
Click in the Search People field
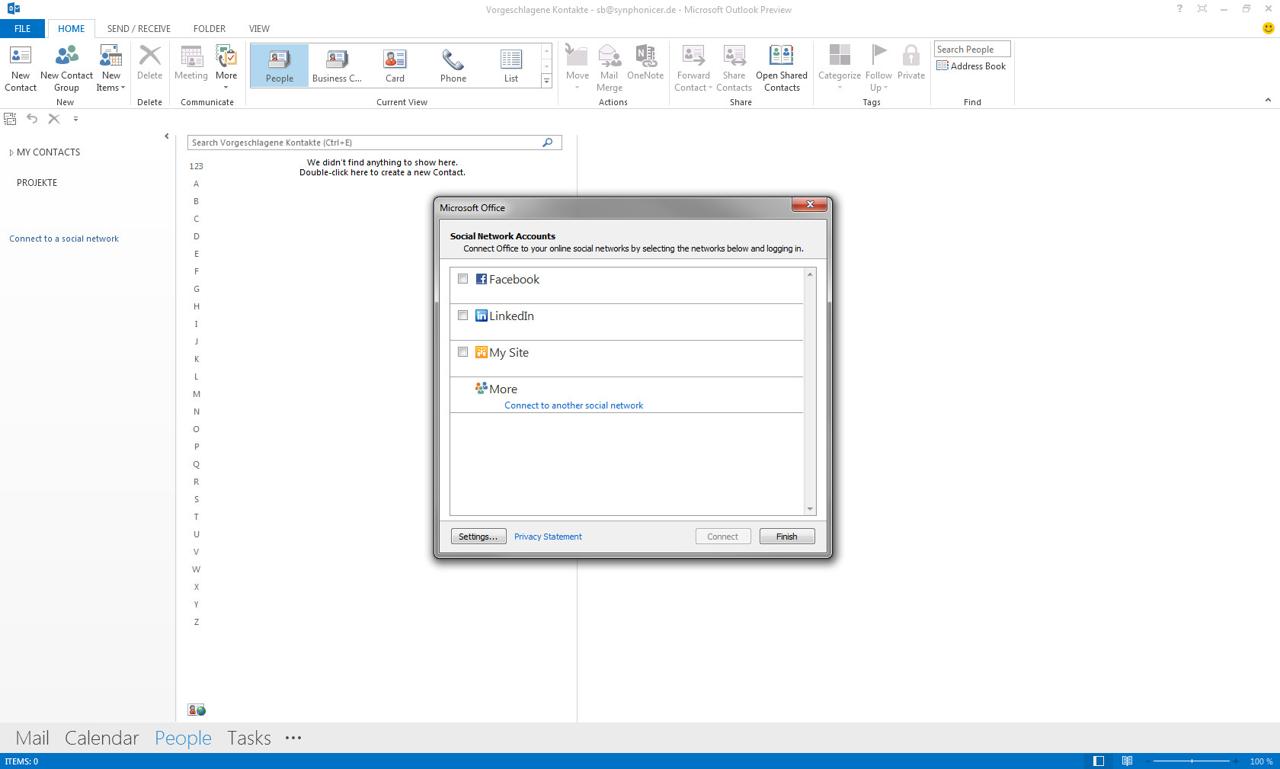click(x=972, y=49)
